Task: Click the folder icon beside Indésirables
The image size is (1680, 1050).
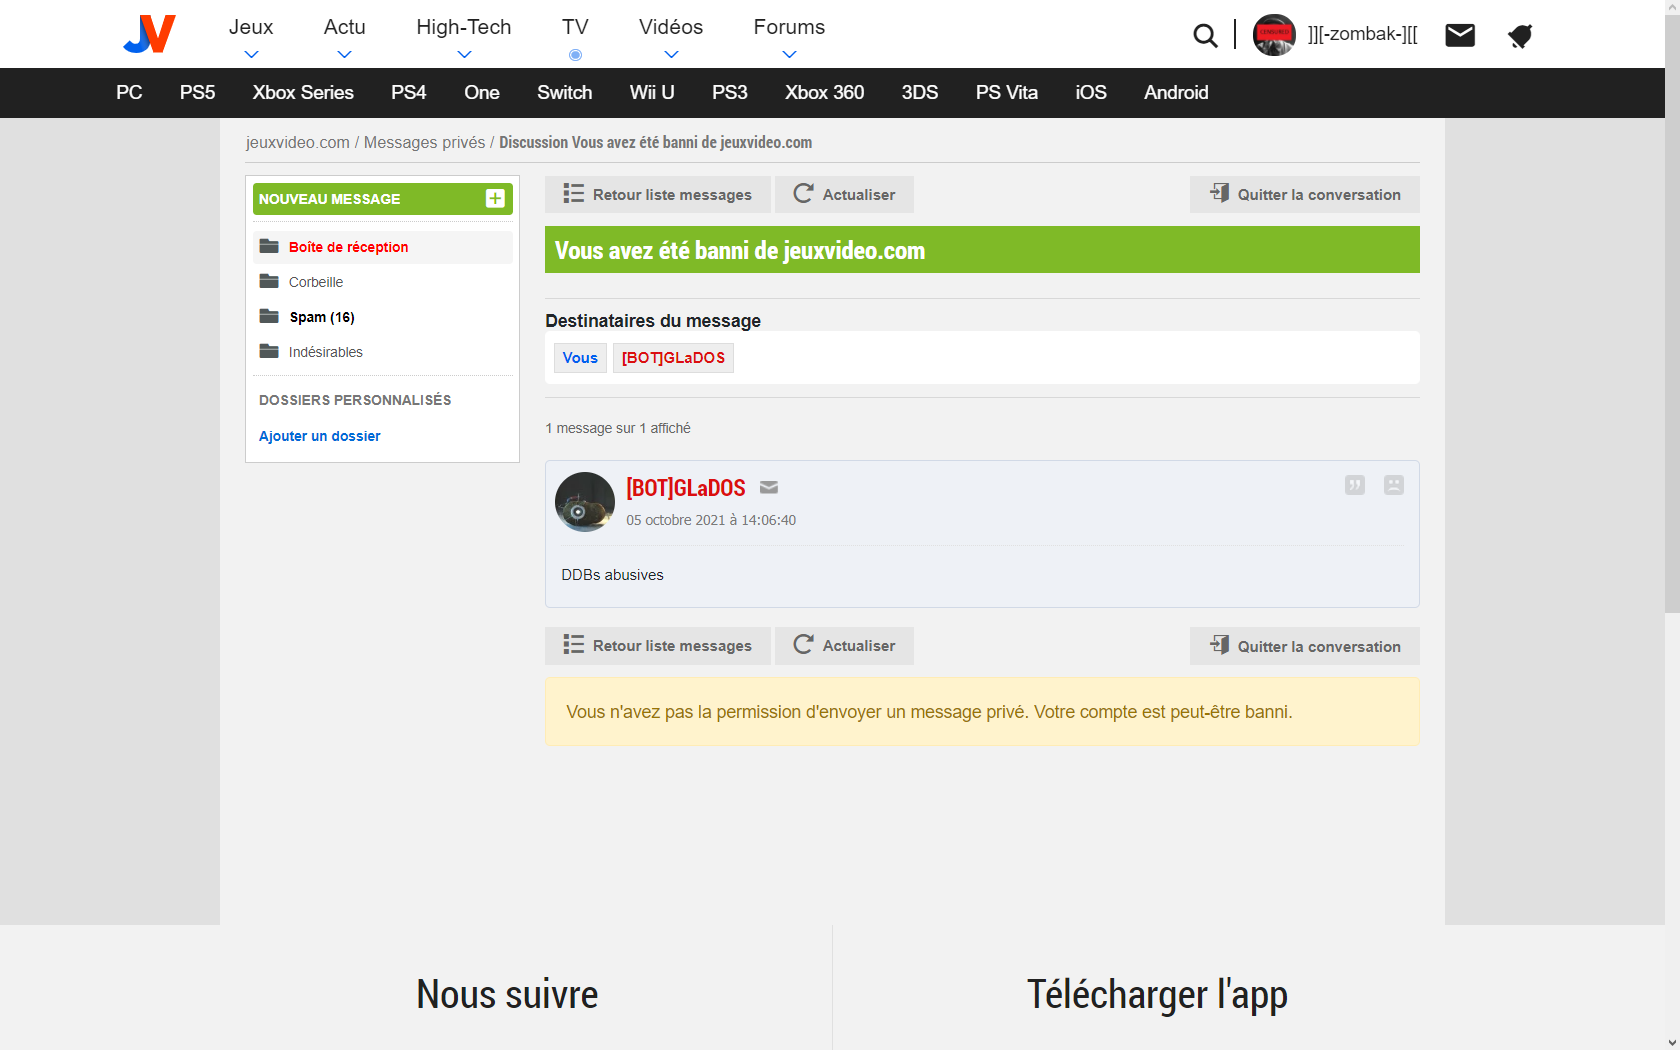Action: pyautogui.click(x=269, y=351)
